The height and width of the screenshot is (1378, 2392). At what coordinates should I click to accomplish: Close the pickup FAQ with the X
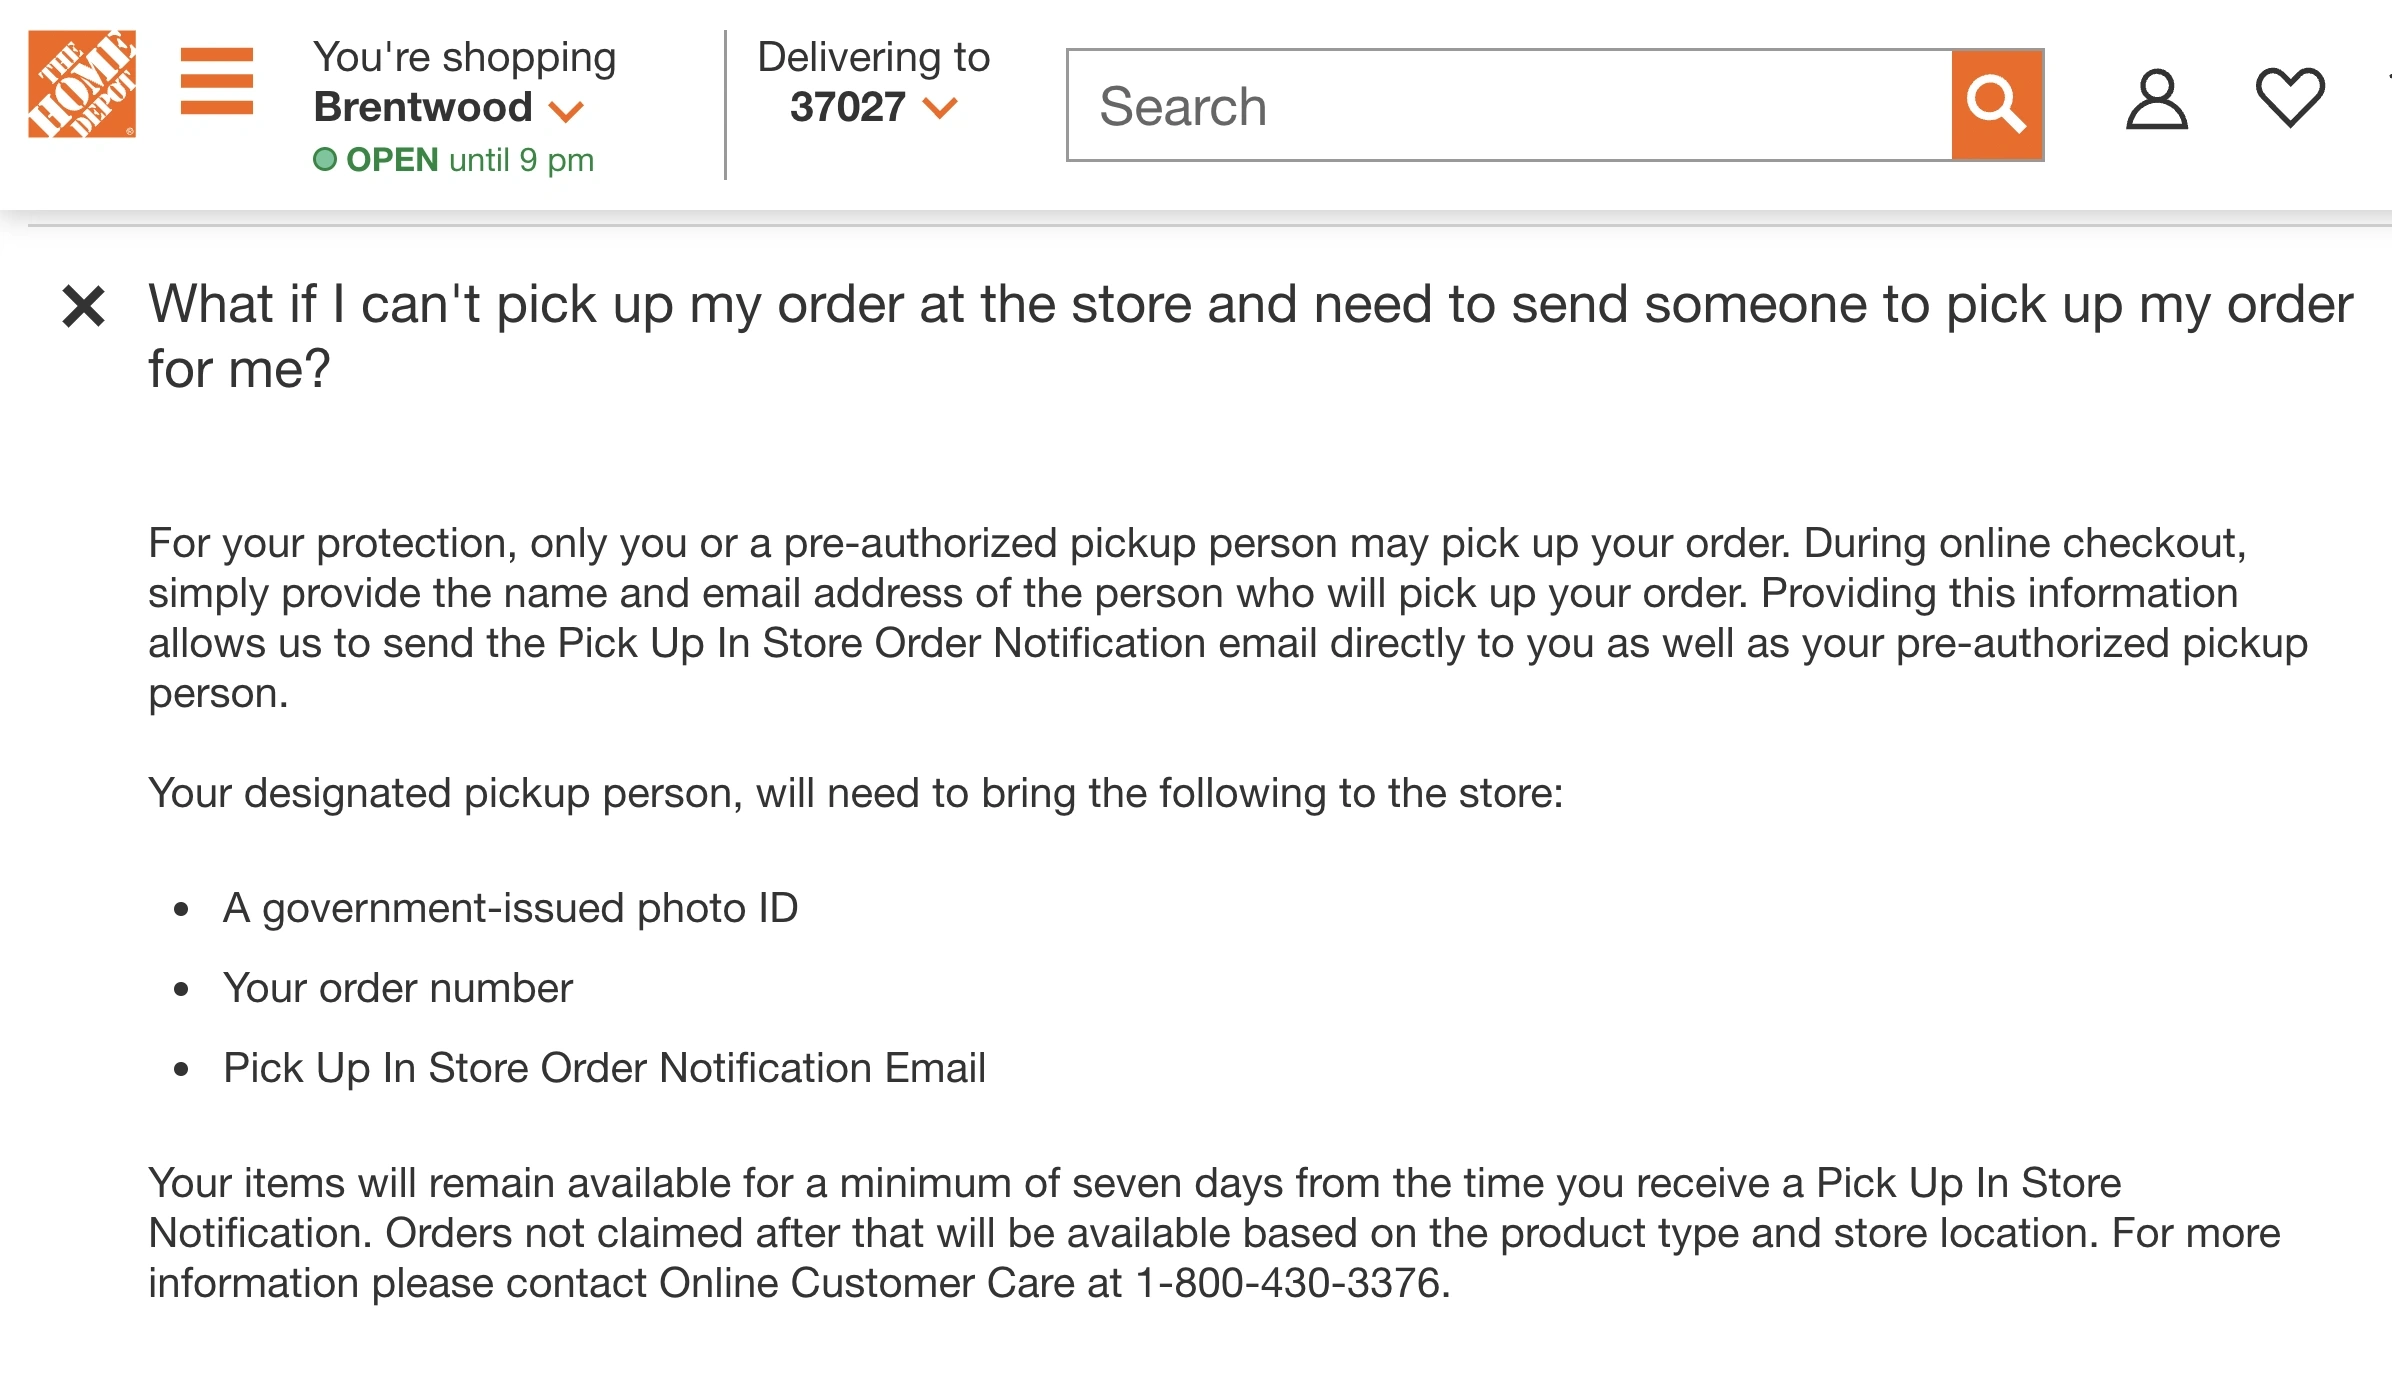(84, 306)
